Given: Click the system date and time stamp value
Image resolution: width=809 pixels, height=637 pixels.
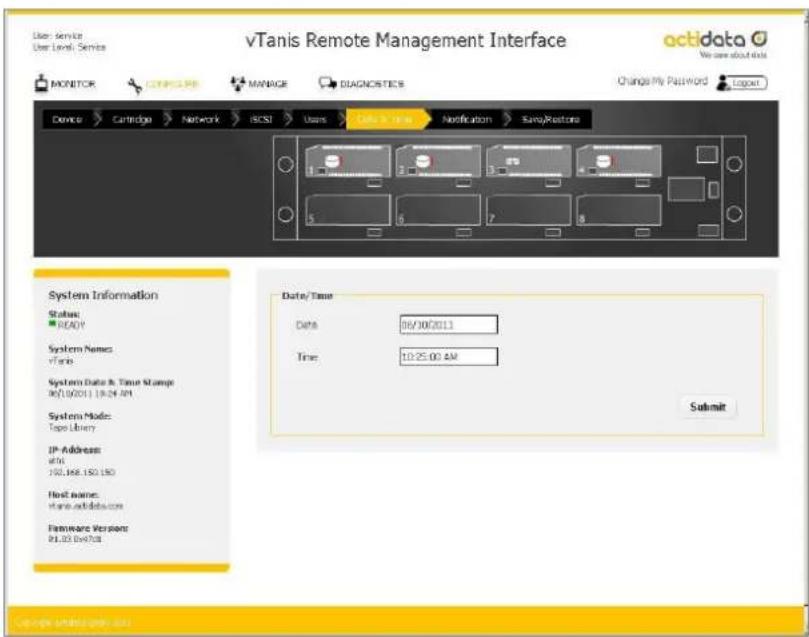Looking at the screenshot, I should (x=90, y=394).
